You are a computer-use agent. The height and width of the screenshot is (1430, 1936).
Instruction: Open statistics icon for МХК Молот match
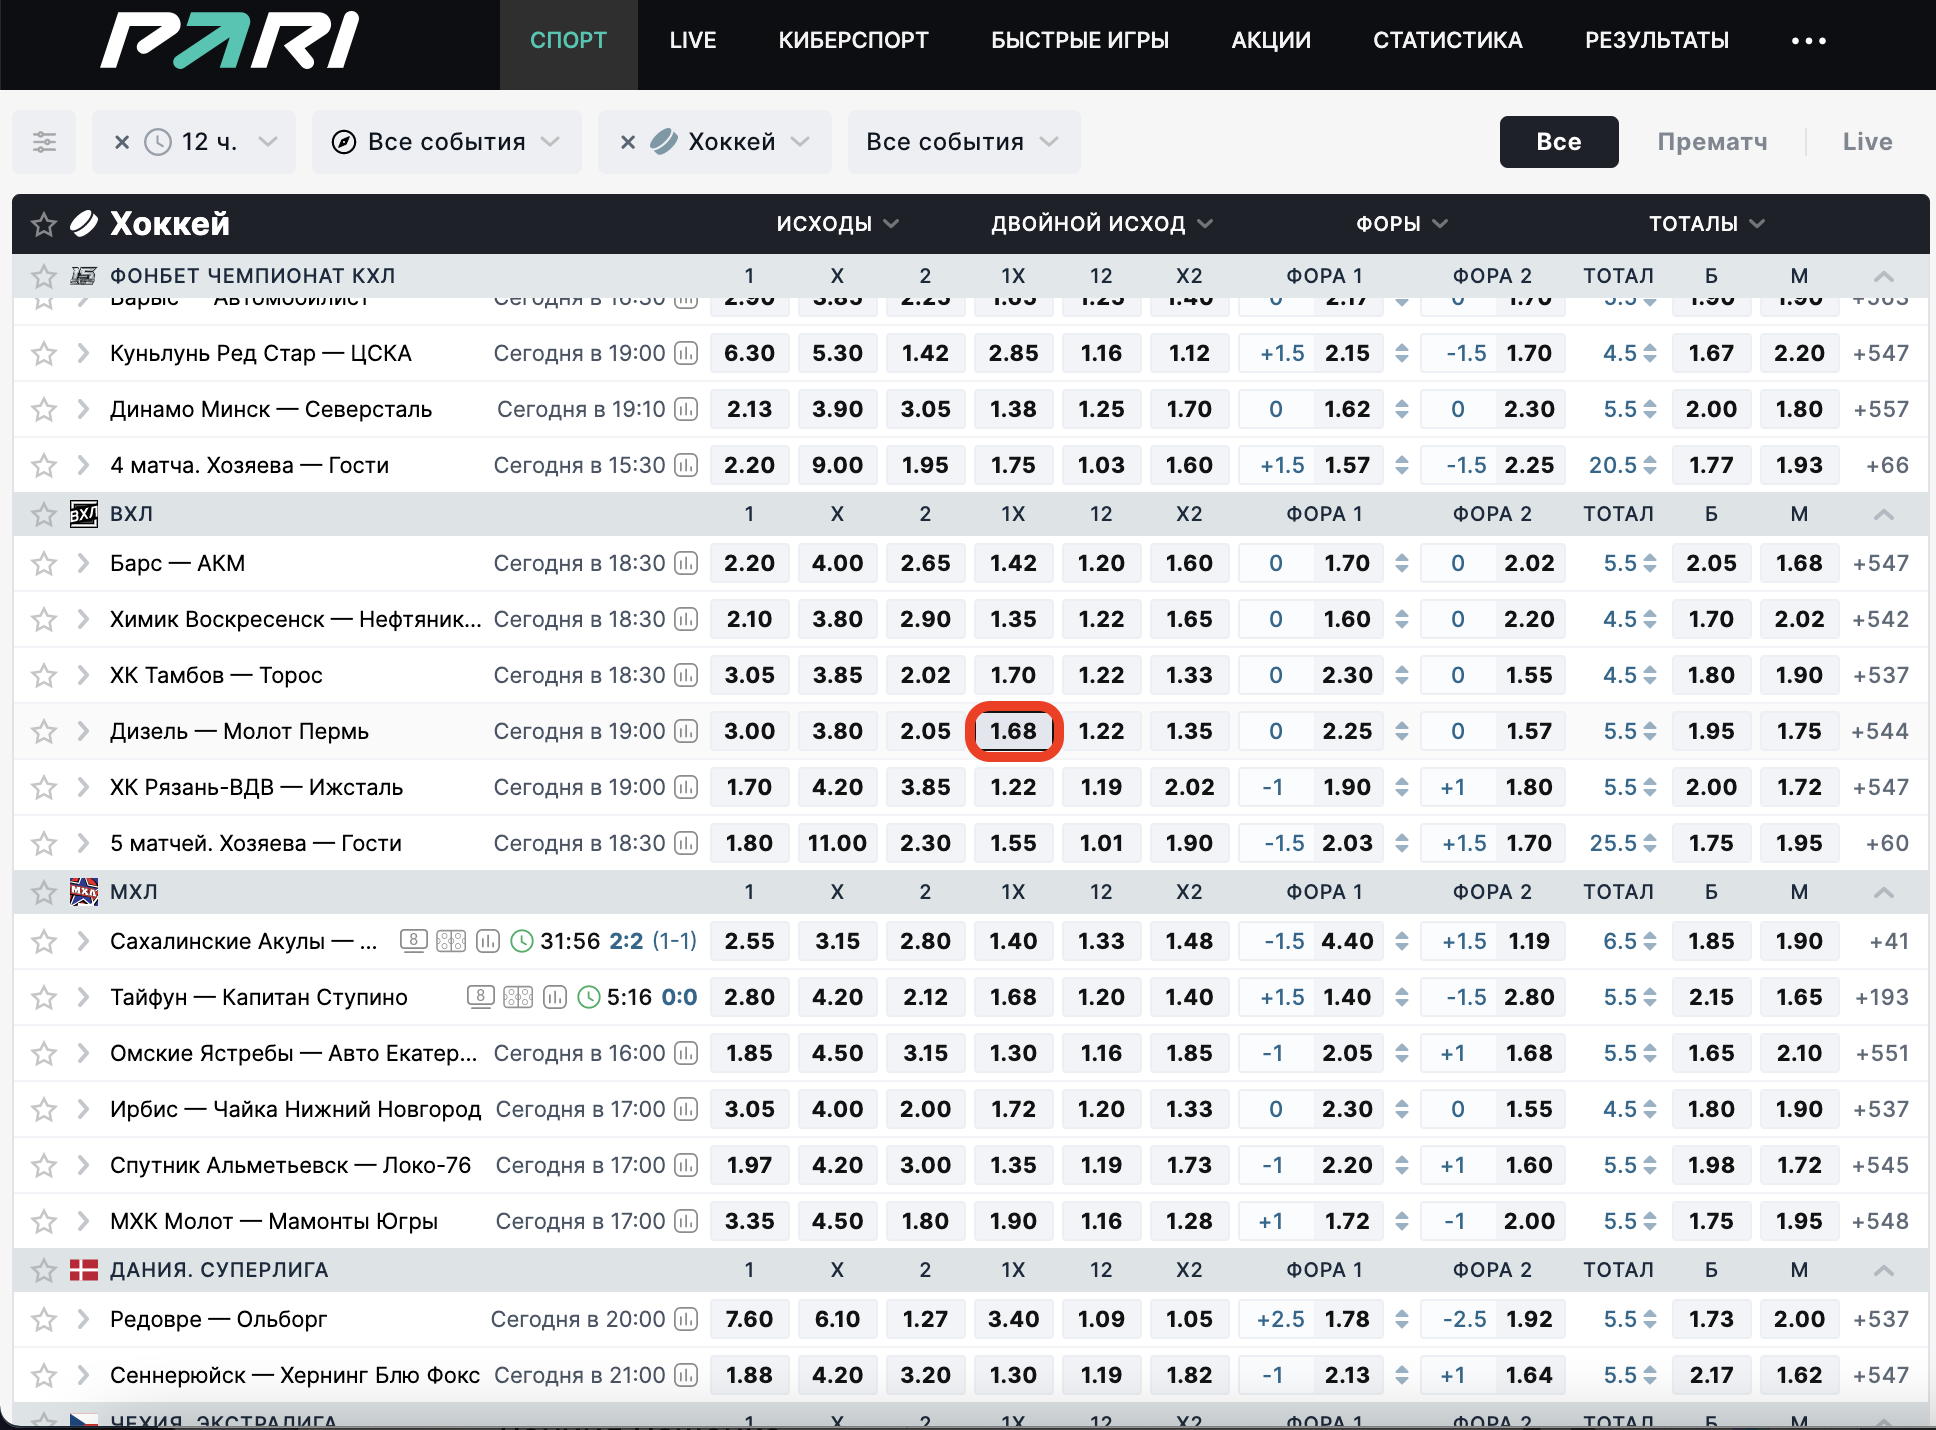pos(686,1221)
